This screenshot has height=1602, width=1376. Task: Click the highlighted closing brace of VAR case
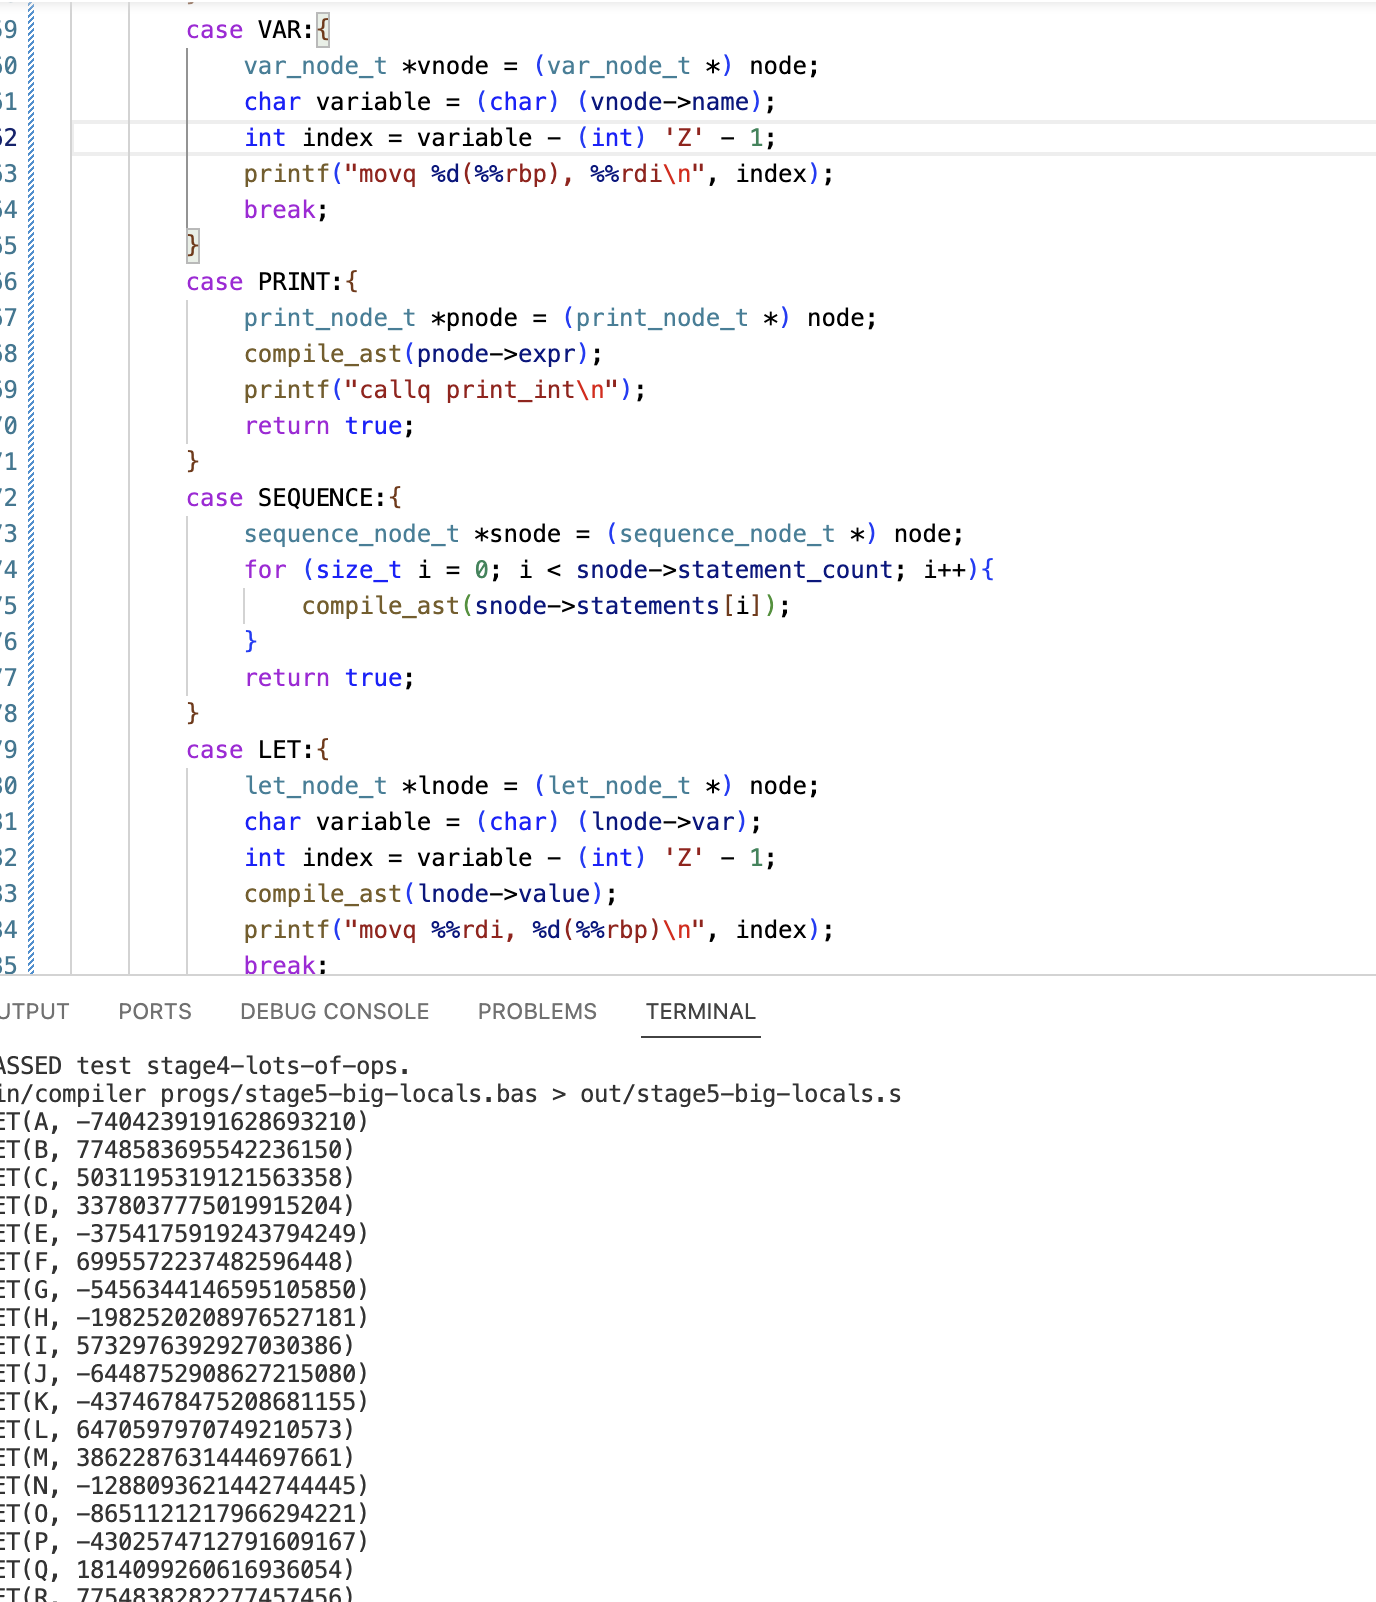tap(193, 245)
